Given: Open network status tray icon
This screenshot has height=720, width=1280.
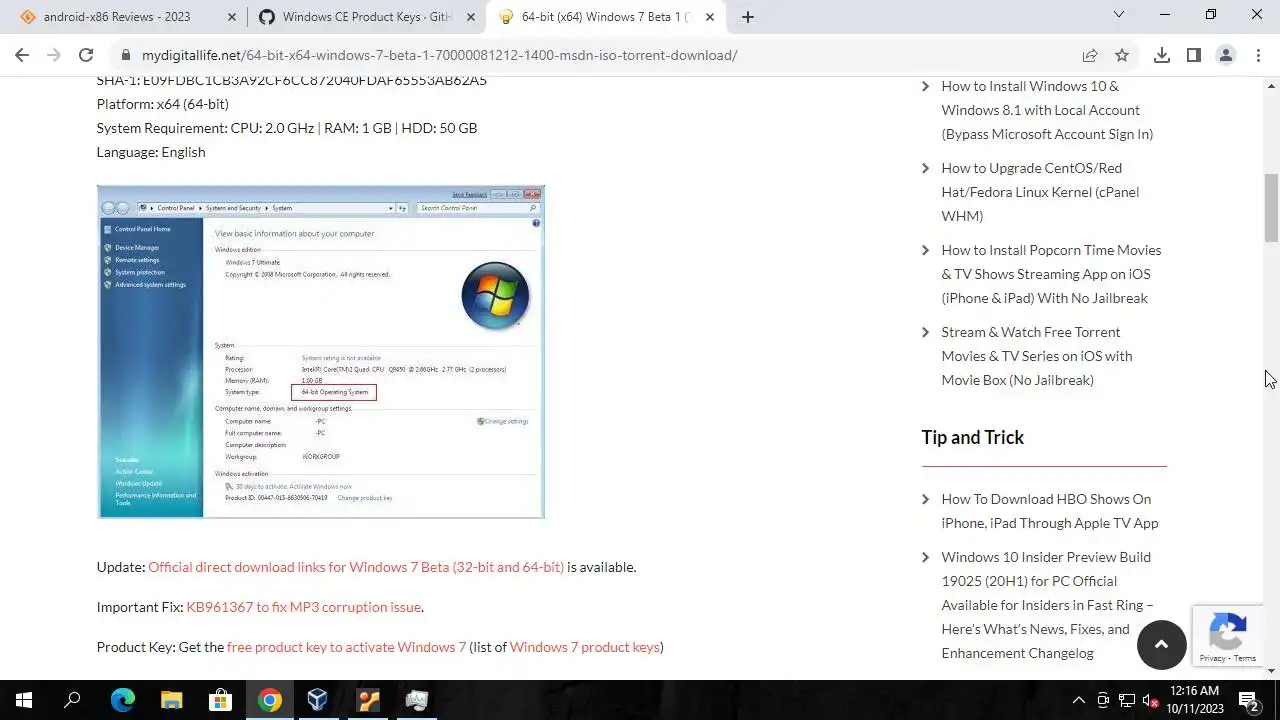Looking at the screenshot, I should (x=1127, y=700).
